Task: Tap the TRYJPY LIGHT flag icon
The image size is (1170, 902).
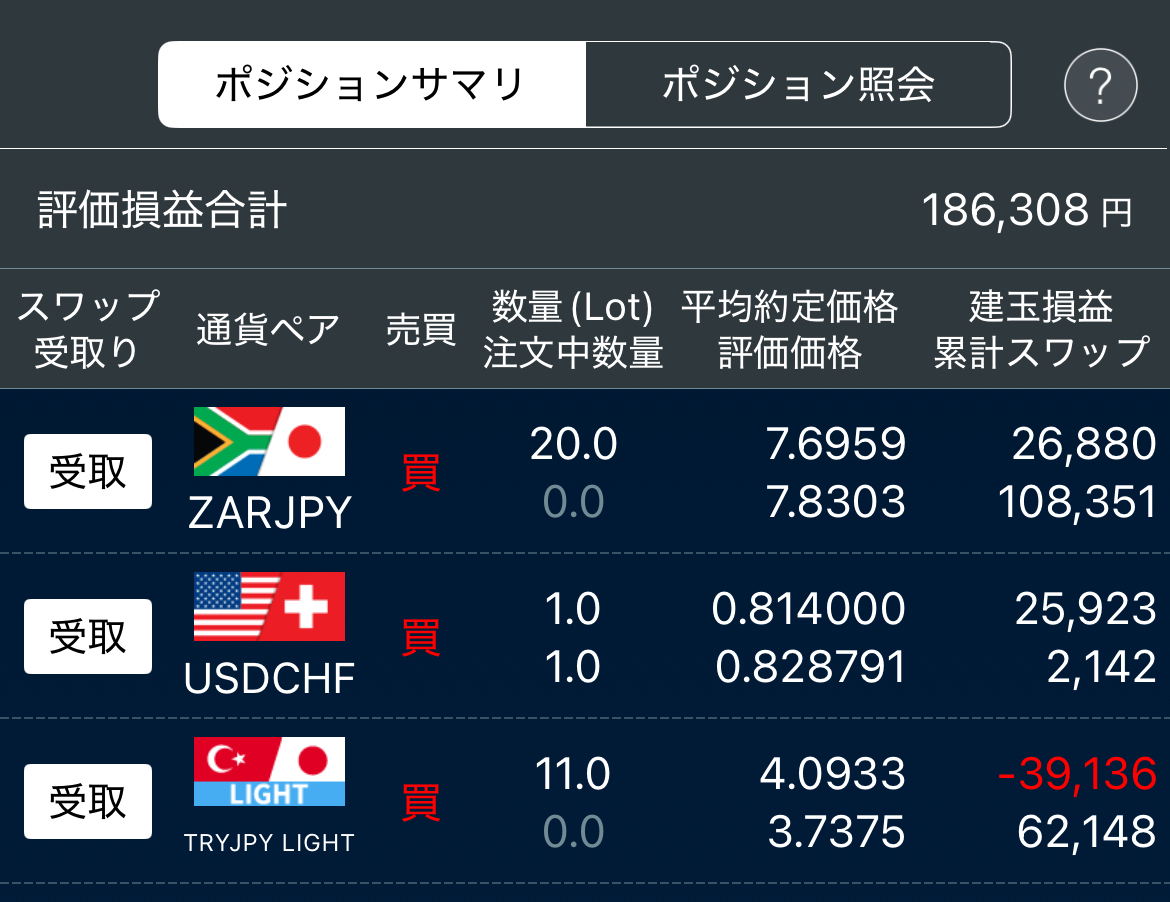Action: [x=269, y=771]
